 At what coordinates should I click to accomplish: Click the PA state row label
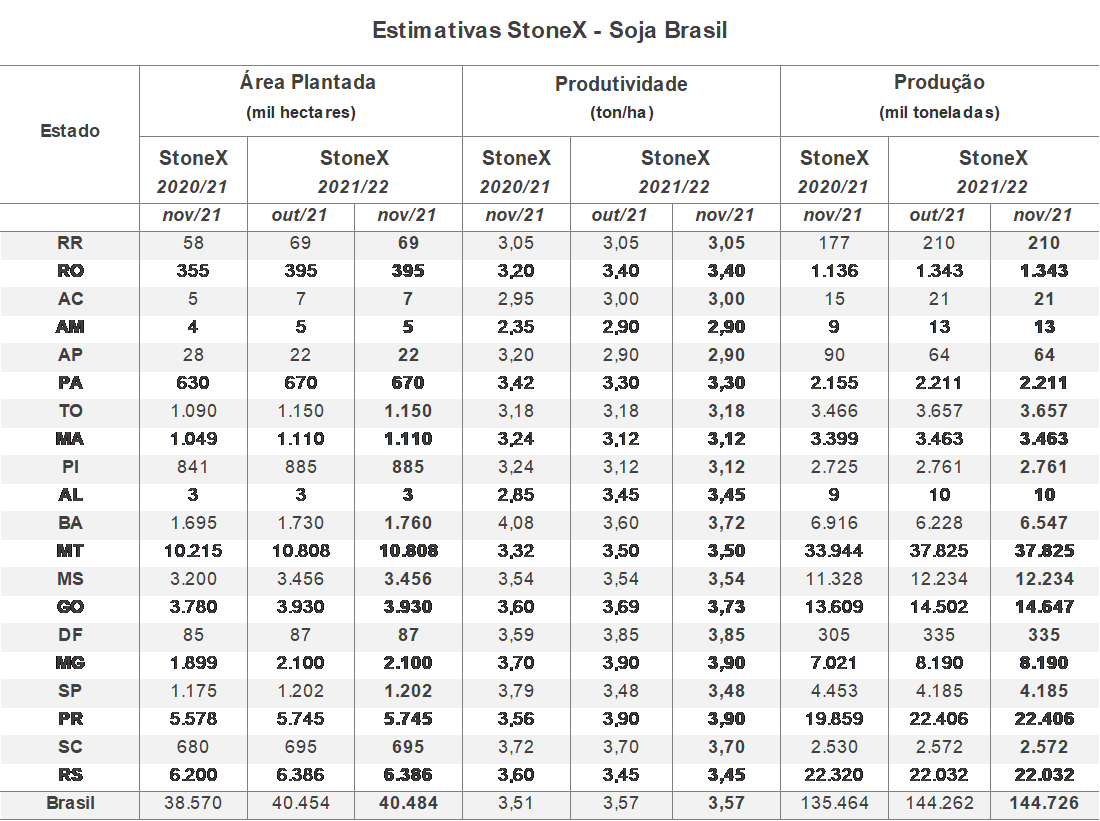[x=70, y=383]
